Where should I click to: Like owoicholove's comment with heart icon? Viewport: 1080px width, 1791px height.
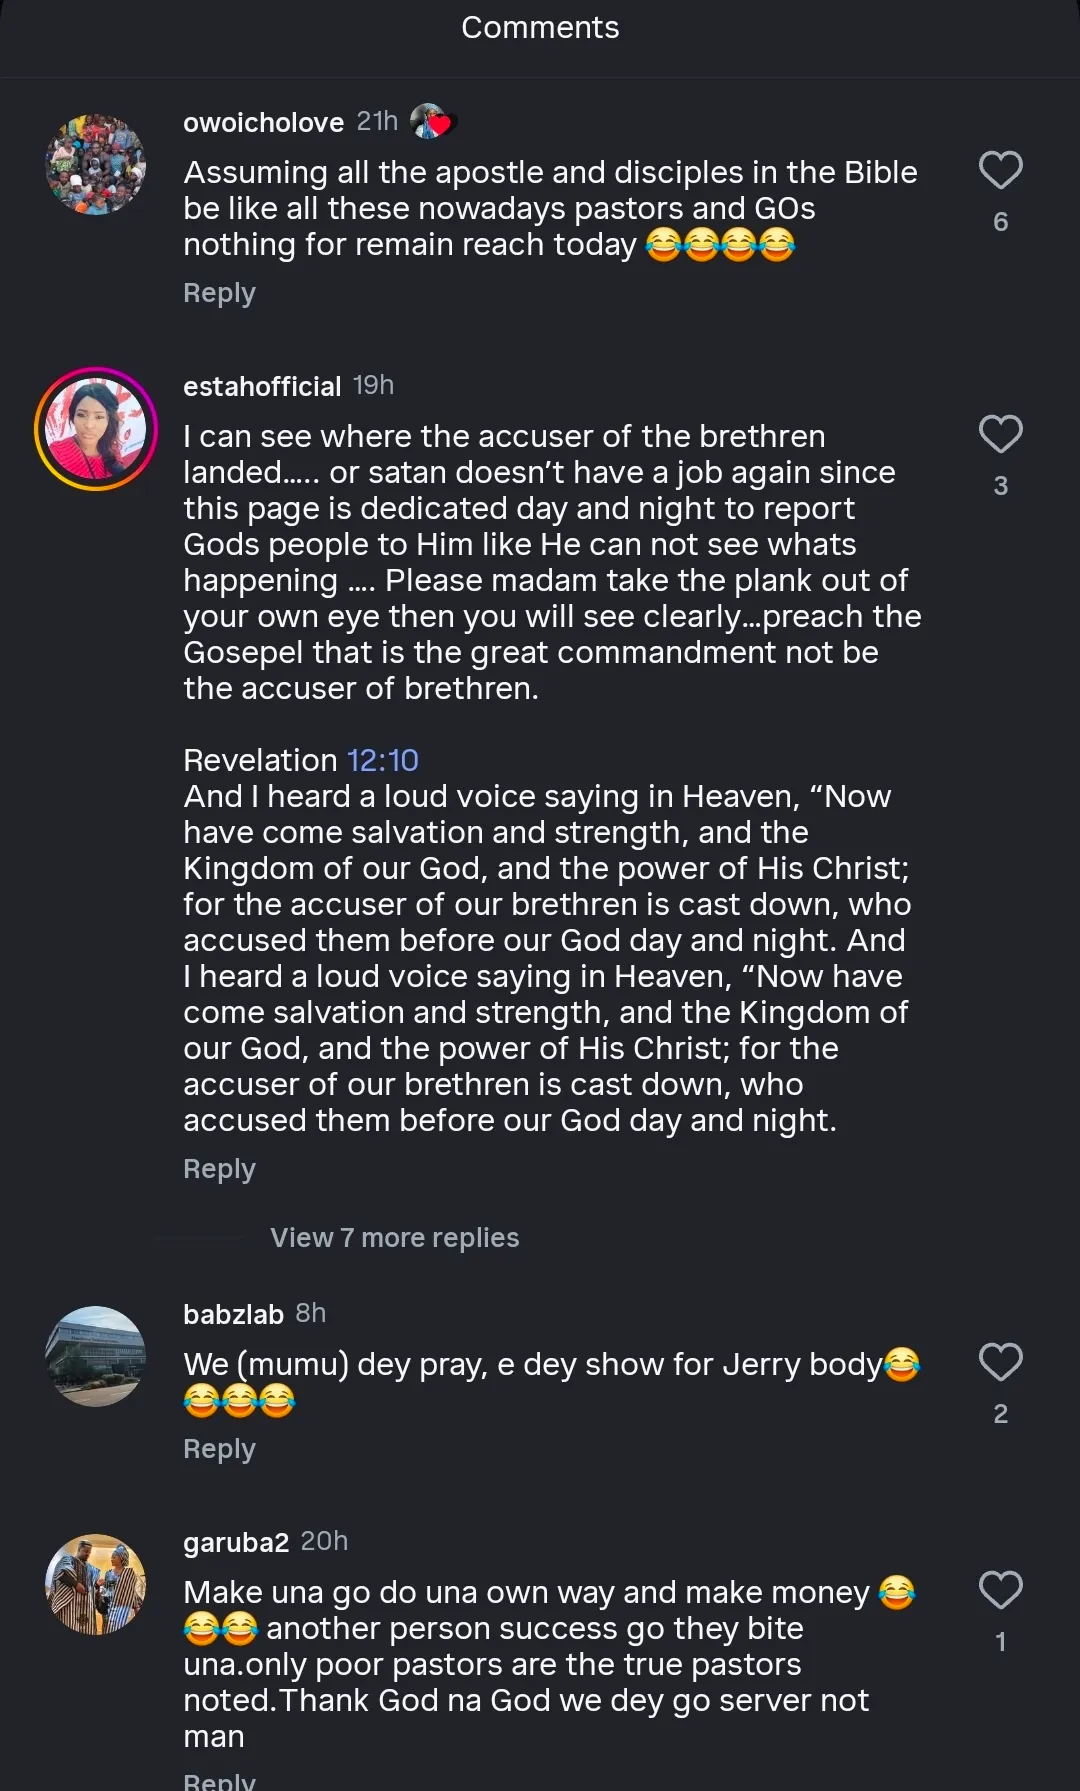(x=1000, y=170)
